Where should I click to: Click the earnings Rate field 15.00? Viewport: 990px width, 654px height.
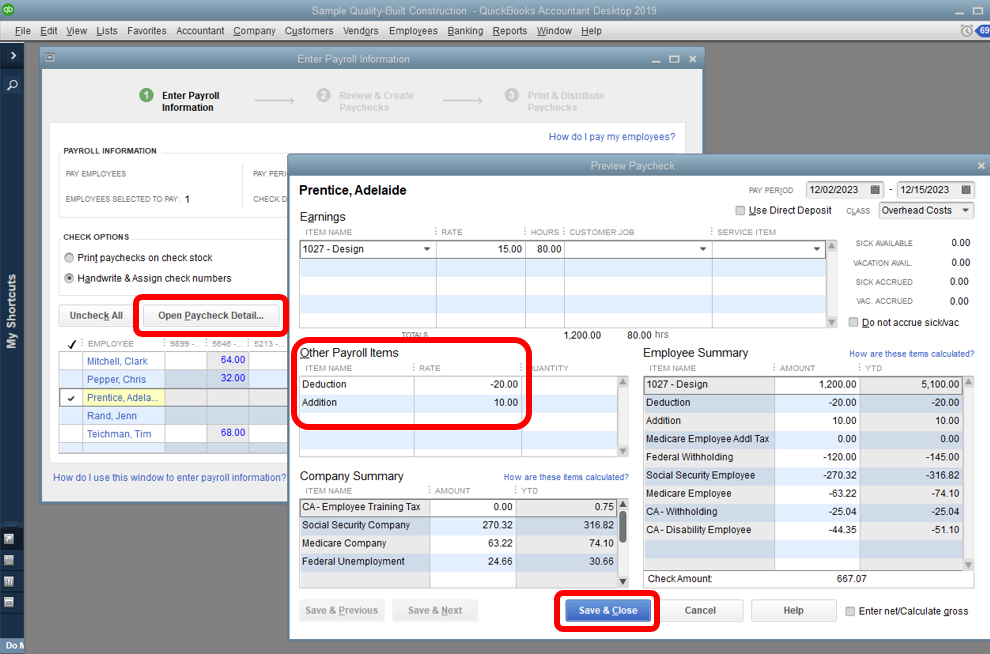(480, 249)
